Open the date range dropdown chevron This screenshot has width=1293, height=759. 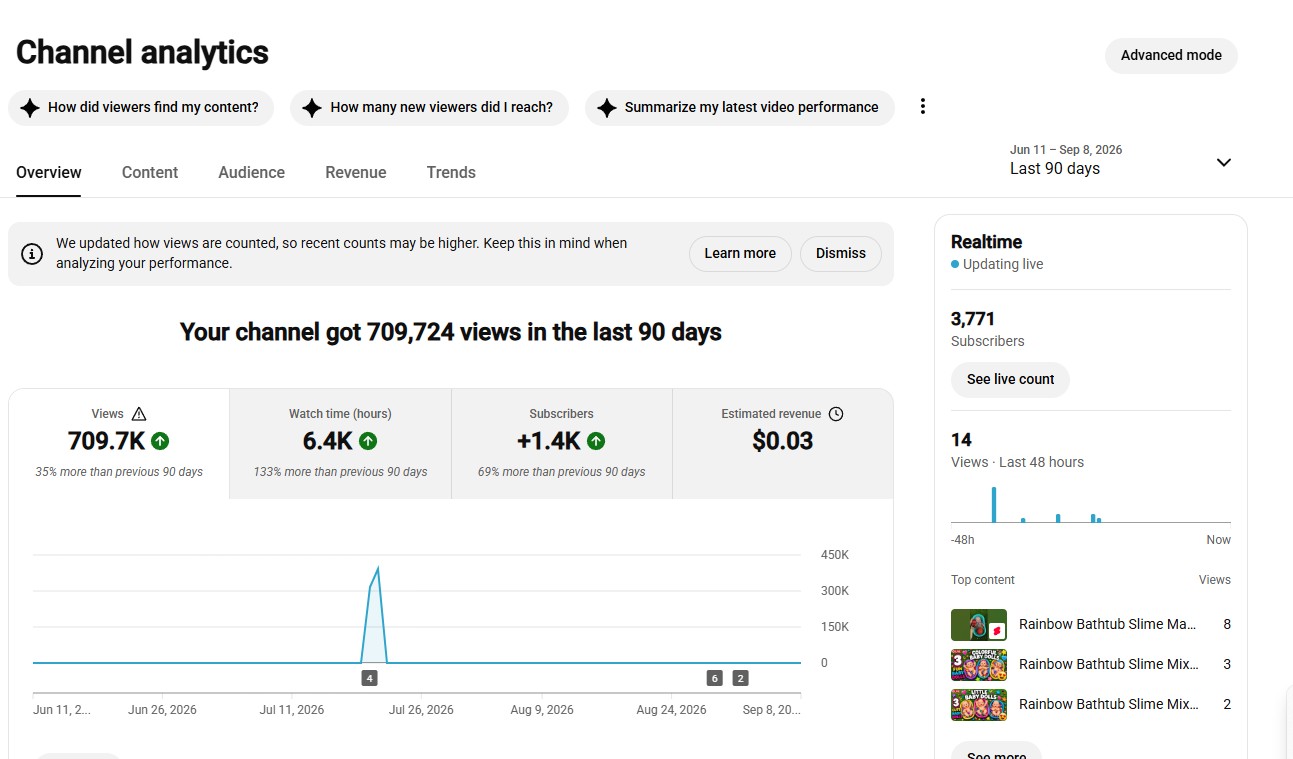pyautogui.click(x=1223, y=162)
